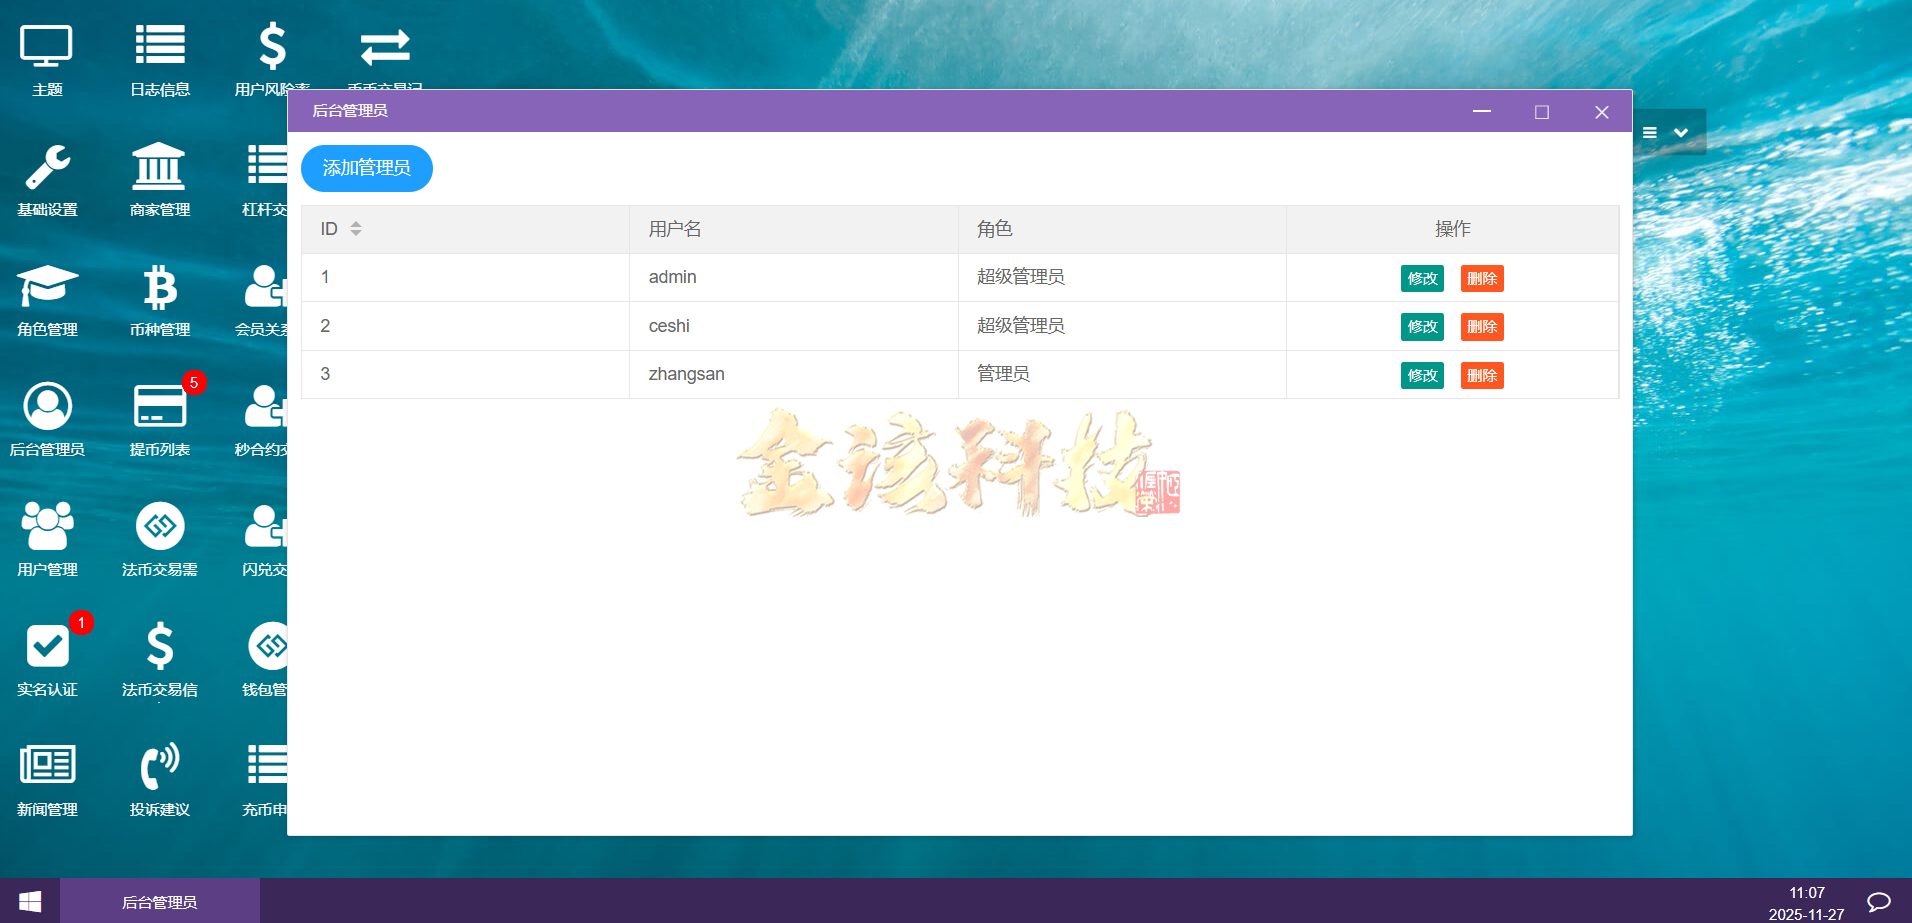Click 修改 for user ceshi

point(1421,326)
